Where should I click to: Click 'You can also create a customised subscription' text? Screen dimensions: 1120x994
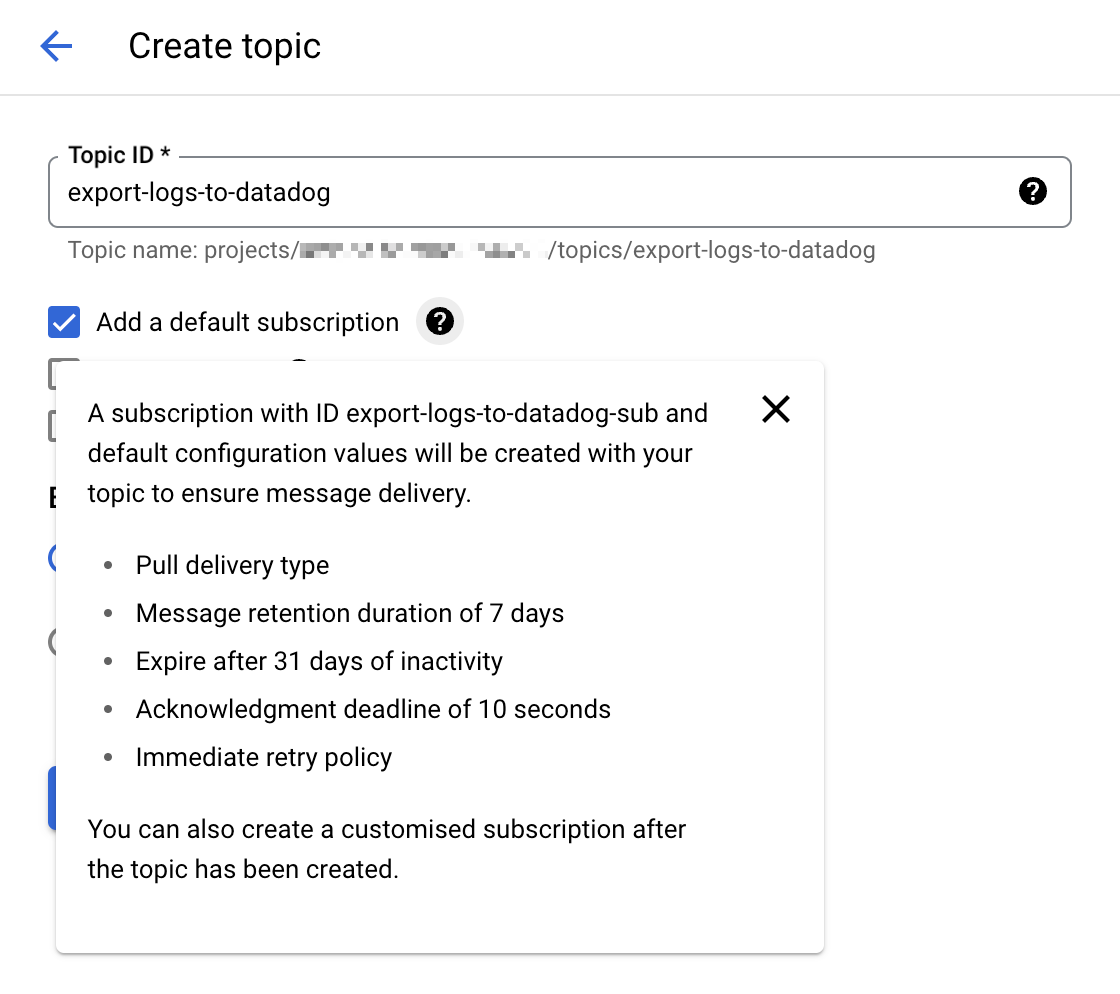tap(387, 849)
